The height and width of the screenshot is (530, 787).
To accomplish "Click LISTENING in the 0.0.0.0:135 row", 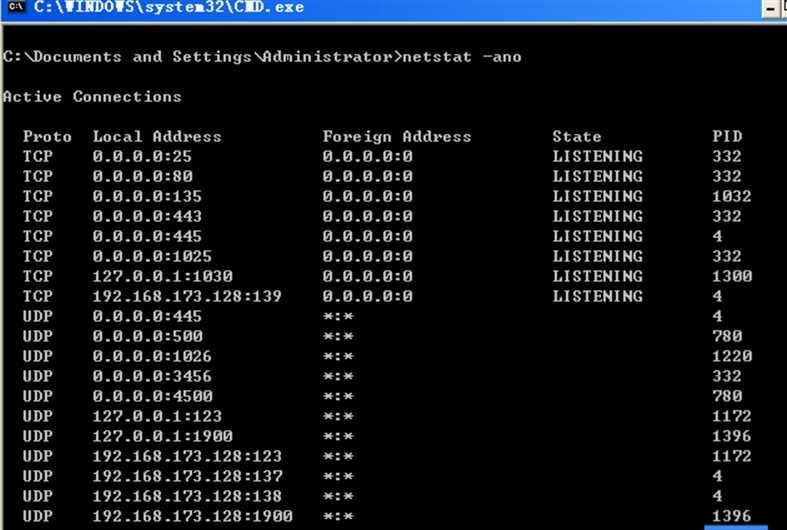I will 597,196.
